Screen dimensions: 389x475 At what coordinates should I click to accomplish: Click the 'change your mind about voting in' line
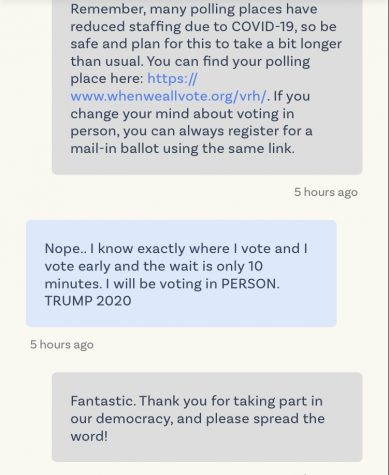[182, 114]
